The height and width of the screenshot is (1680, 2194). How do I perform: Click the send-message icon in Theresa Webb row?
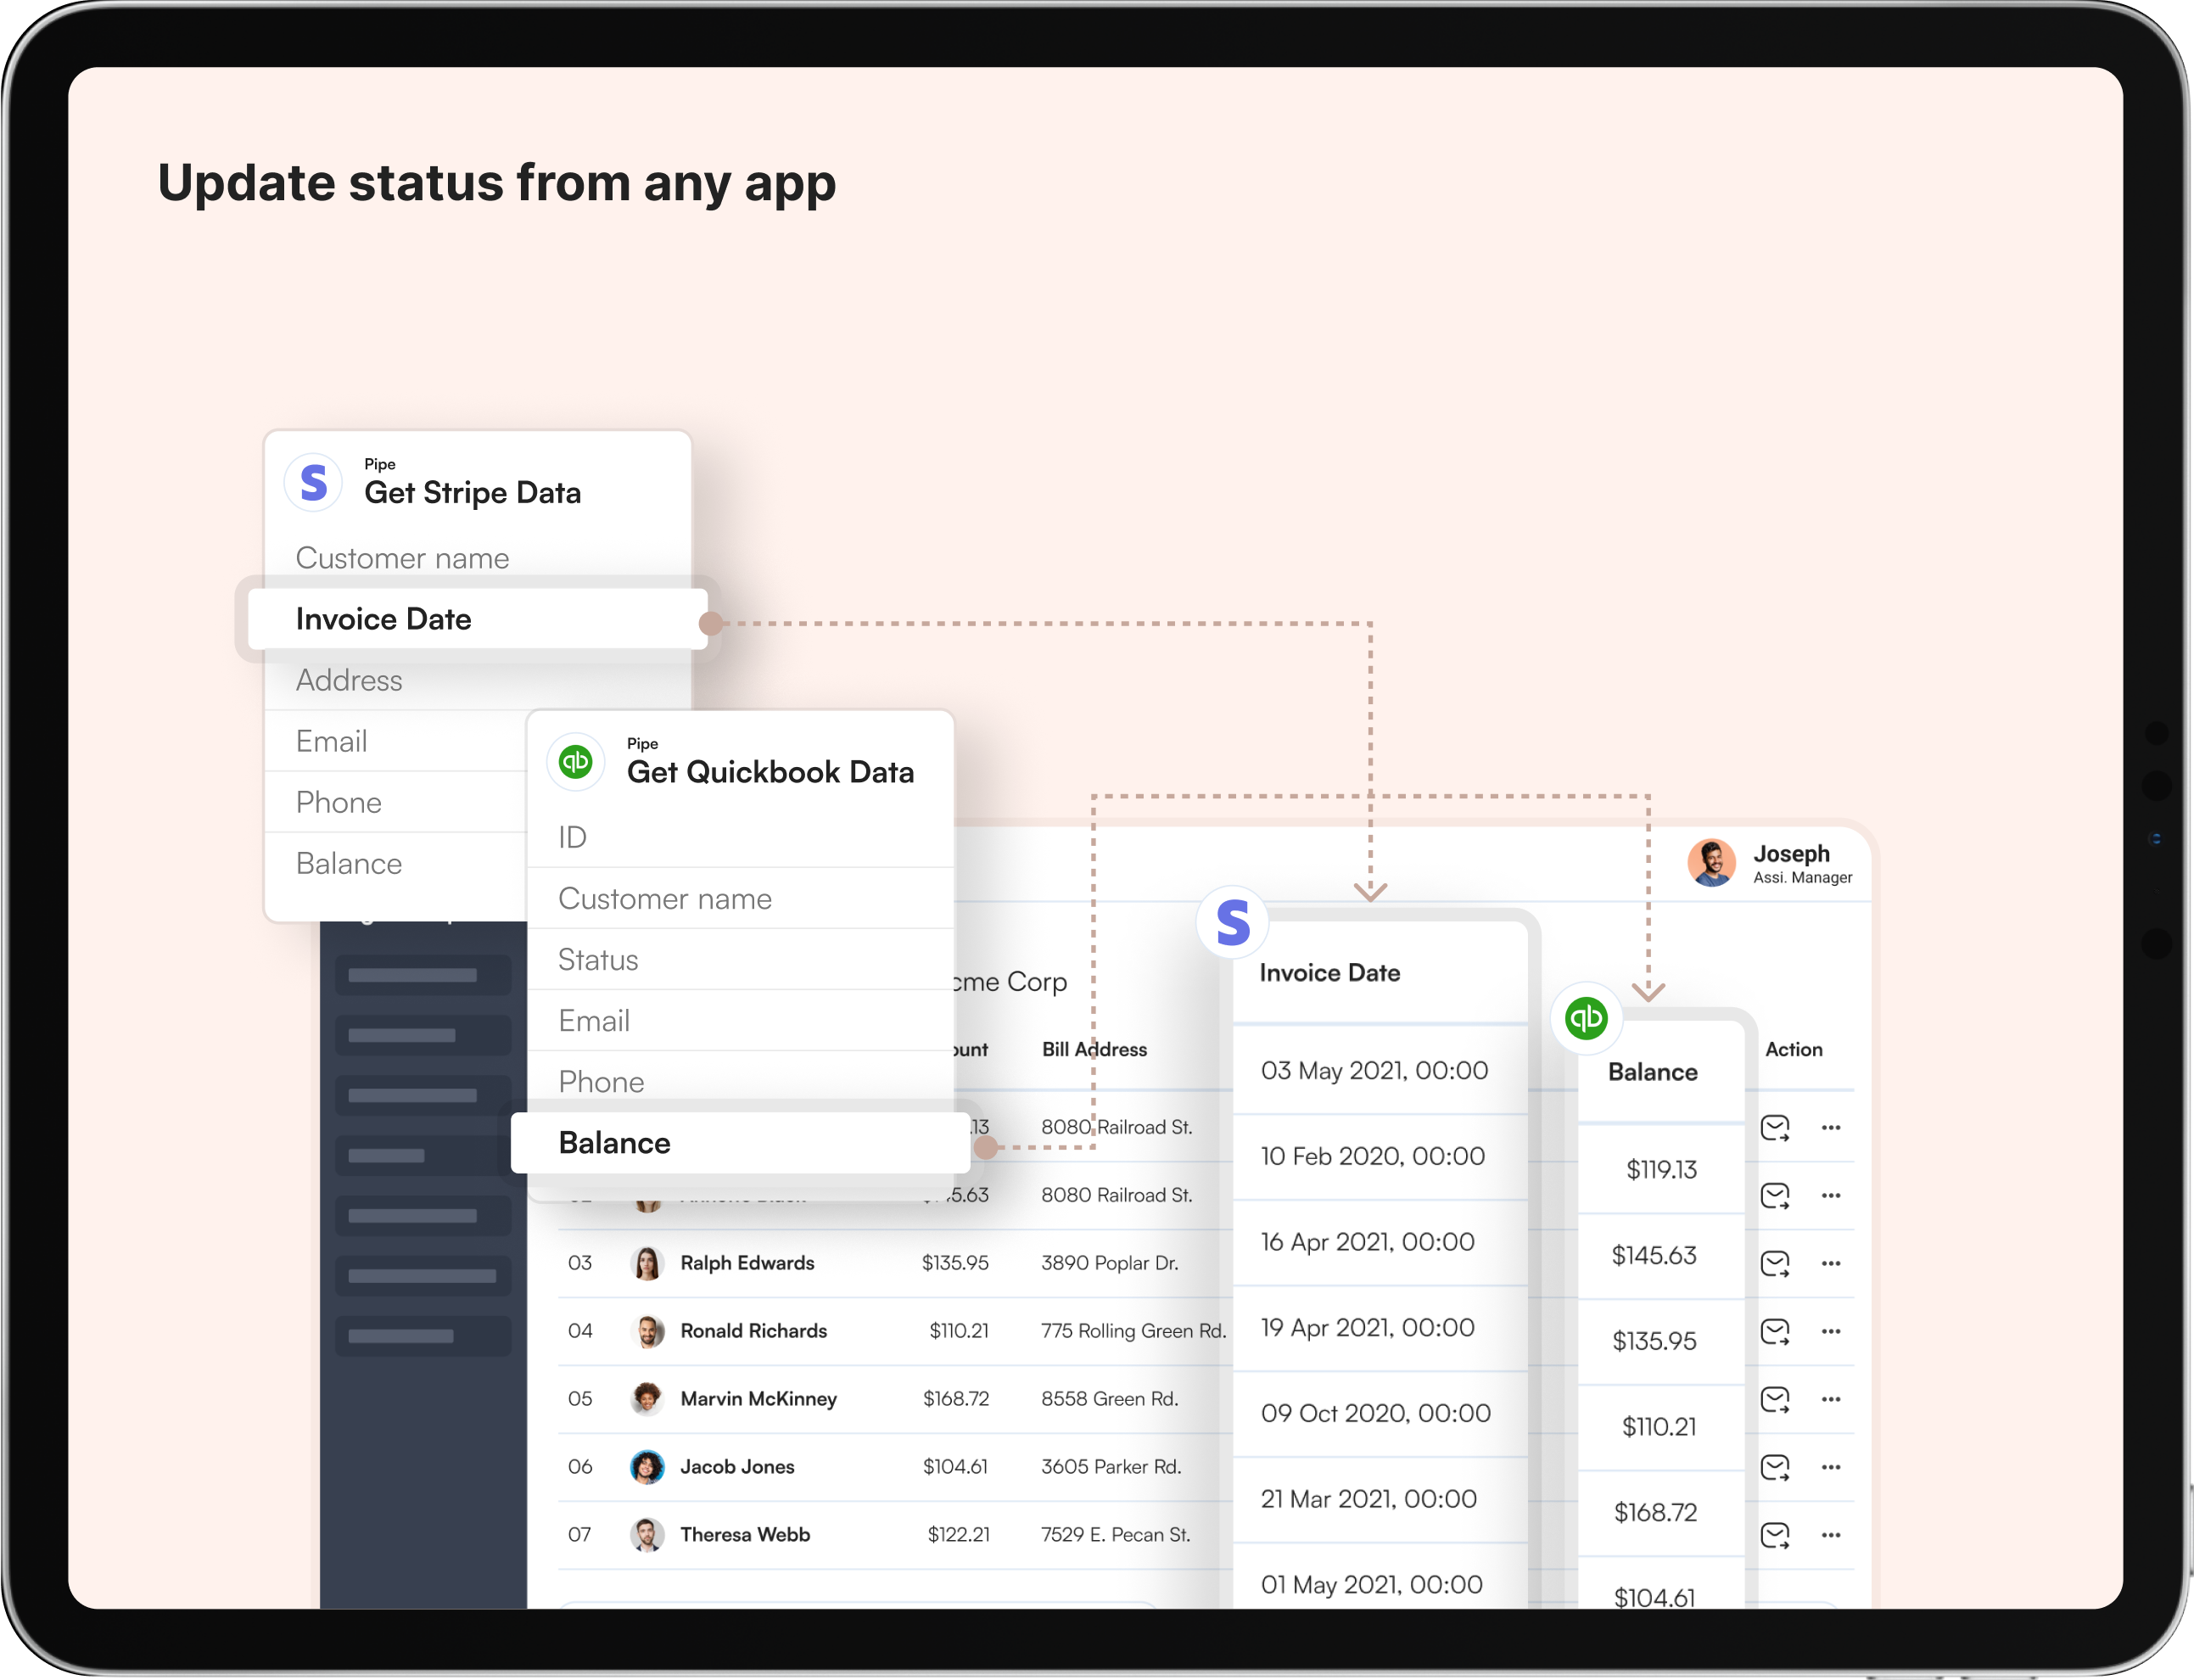(x=1775, y=1536)
